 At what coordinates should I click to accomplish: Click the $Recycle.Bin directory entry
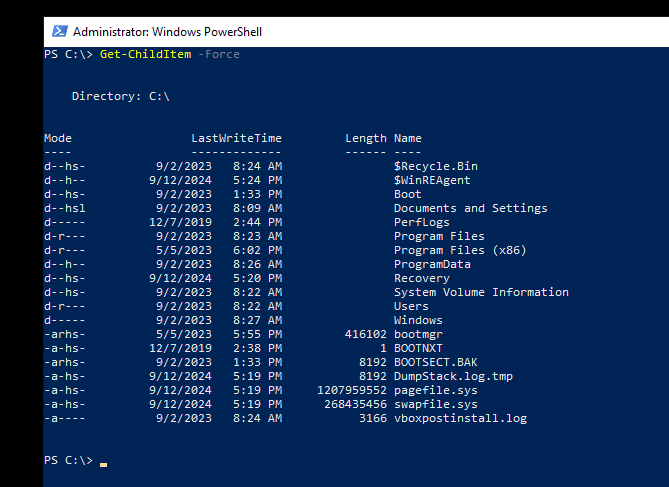[x=436, y=166]
